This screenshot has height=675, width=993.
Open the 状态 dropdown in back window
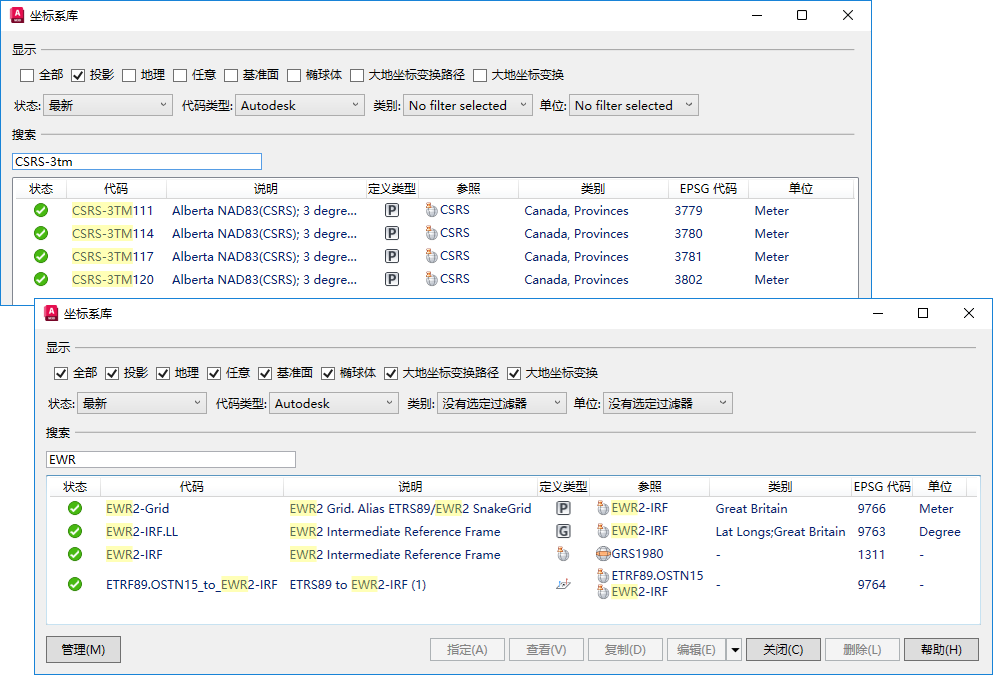pos(108,105)
